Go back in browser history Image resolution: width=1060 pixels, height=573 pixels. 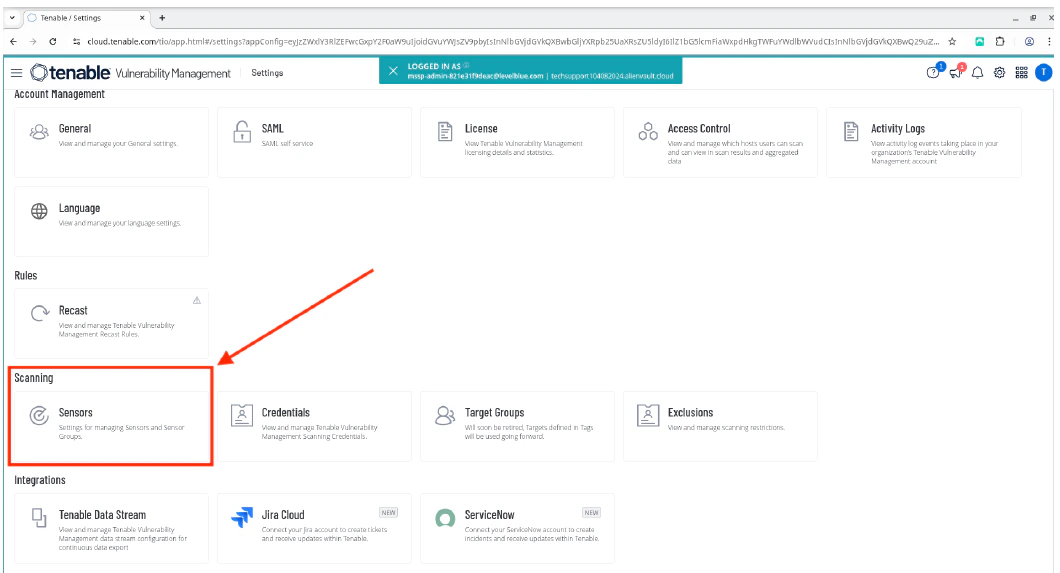14,41
